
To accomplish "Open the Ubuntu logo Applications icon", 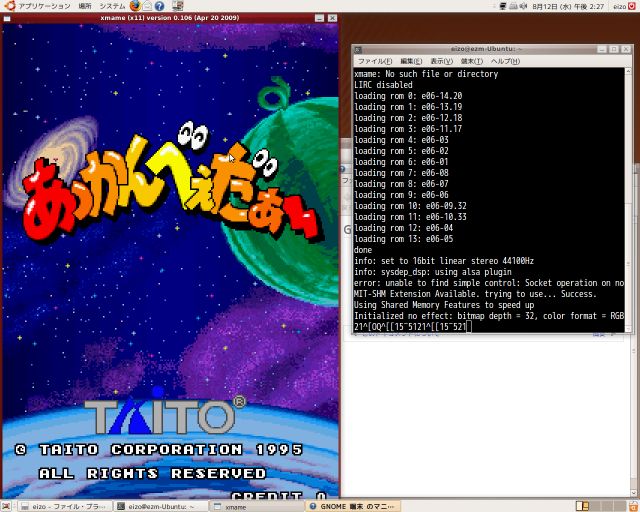I will [x=10, y=6].
